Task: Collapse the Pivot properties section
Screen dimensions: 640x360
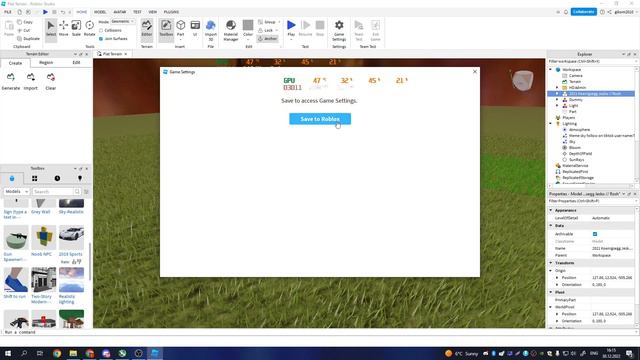Action: point(551,292)
